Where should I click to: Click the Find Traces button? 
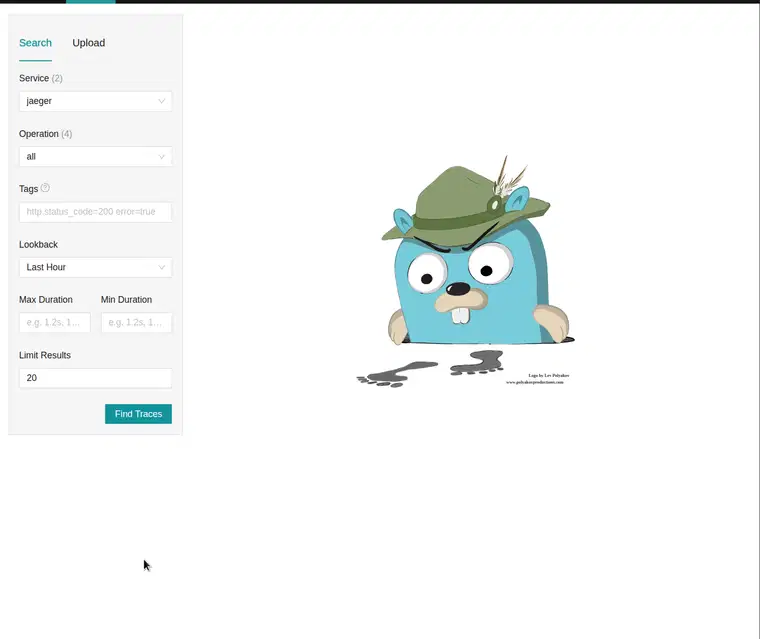point(138,414)
